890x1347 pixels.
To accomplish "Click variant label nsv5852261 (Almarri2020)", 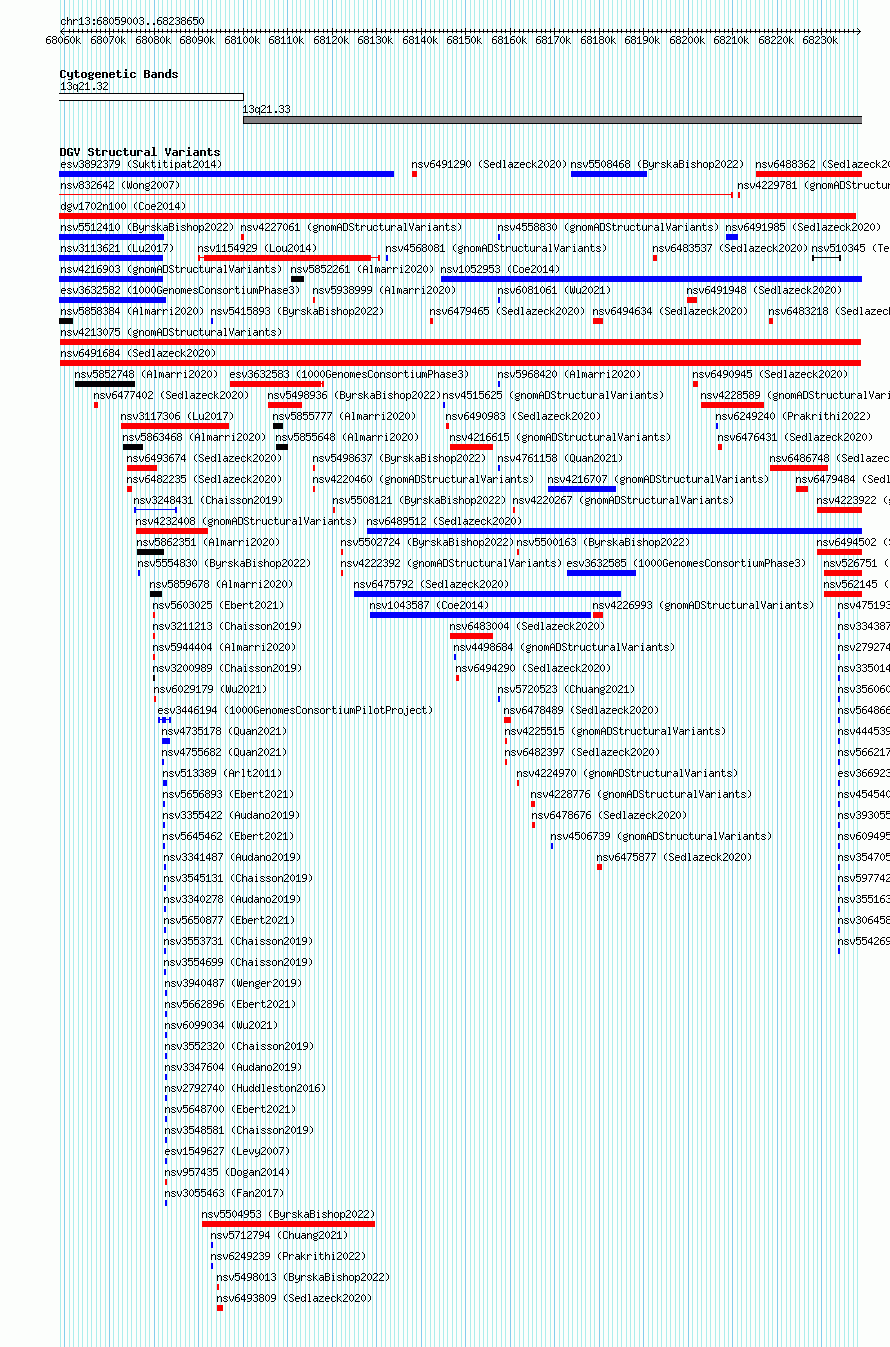I will pyautogui.click(x=363, y=269).
